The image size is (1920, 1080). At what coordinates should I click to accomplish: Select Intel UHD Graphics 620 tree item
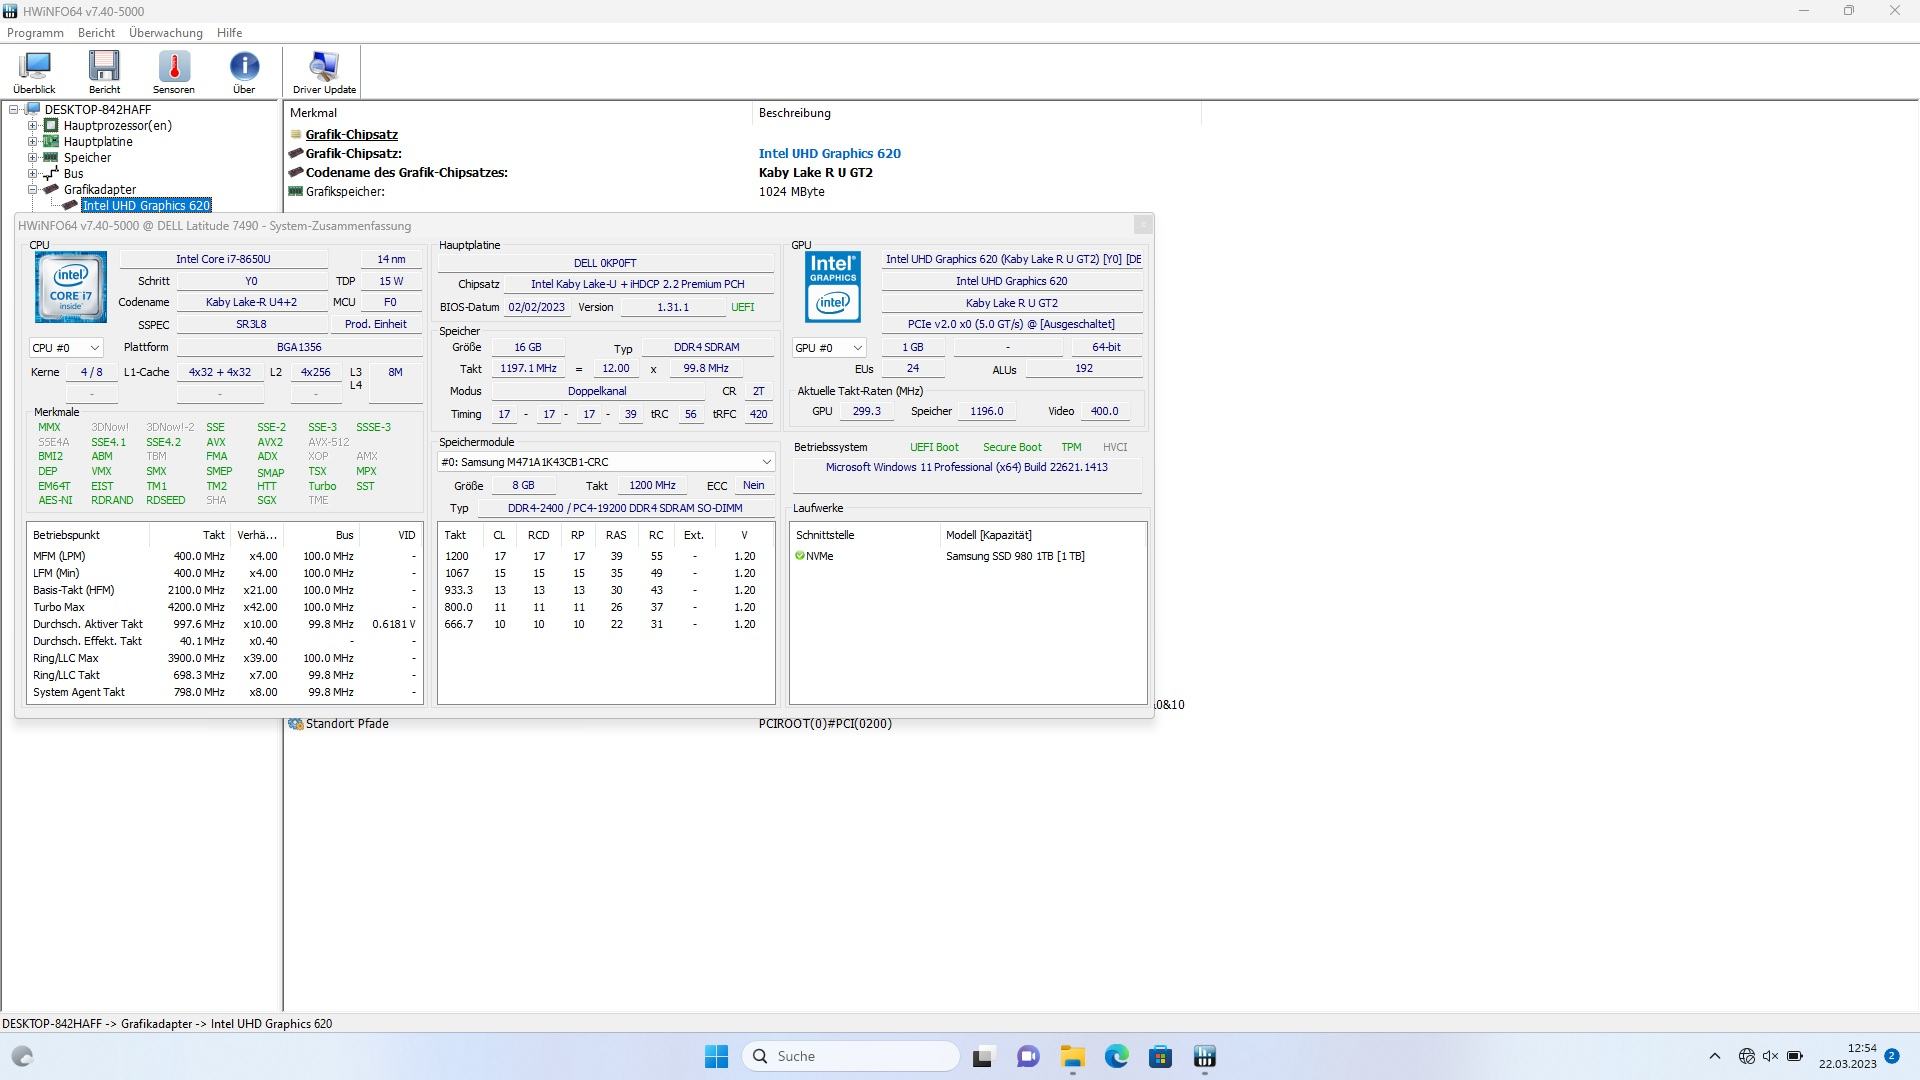point(146,206)
